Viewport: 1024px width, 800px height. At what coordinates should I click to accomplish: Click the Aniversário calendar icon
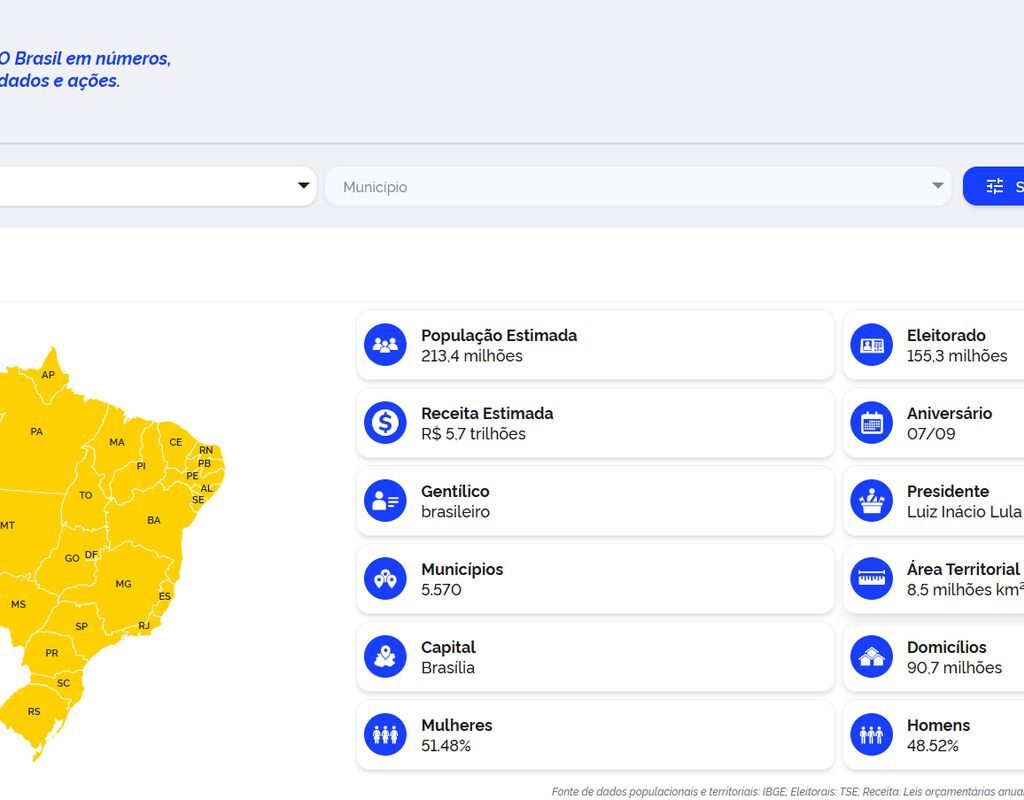[871, 423]
